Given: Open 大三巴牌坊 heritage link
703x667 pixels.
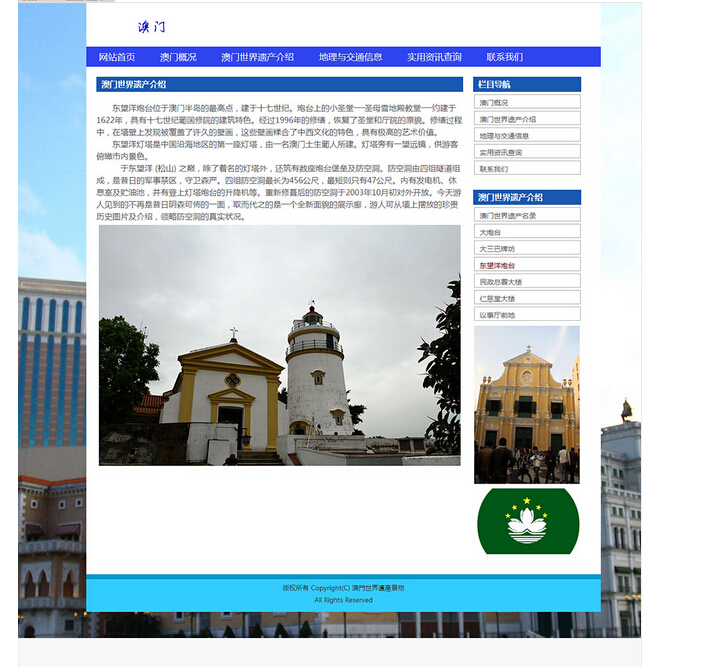Looking at the screenshot, I should click(526, 248).
